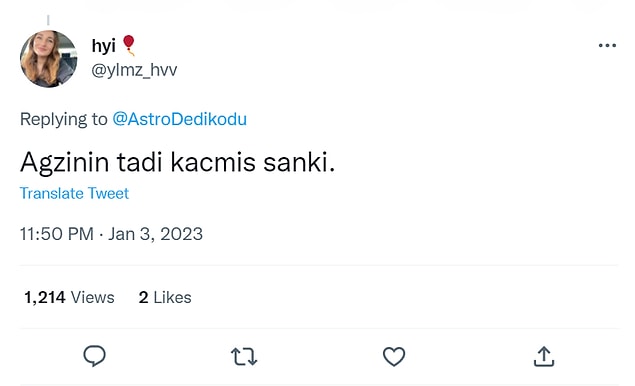Click the word kacmis in the tweet
Image resolution: width=635 pixels, height=386 pixels.
(213, 162)
